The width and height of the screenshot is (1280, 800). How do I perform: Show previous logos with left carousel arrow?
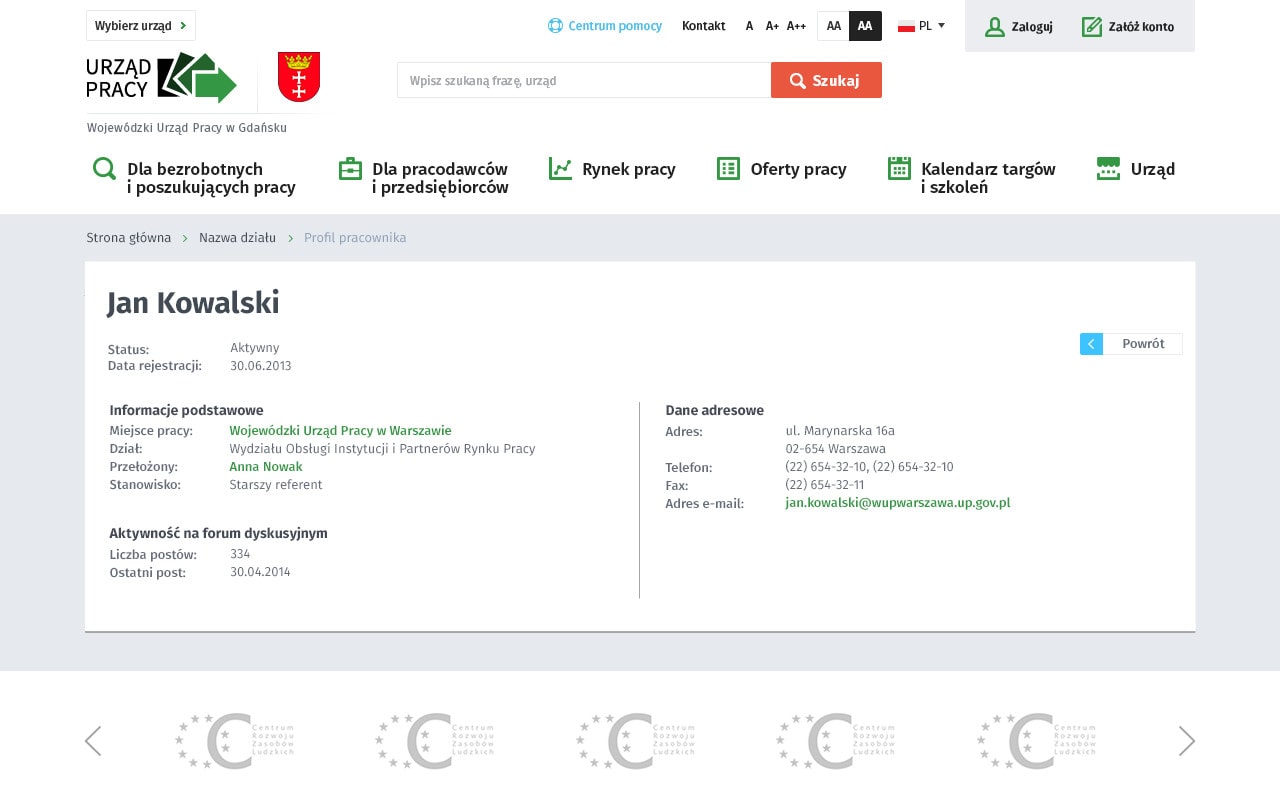pos(93,741)
